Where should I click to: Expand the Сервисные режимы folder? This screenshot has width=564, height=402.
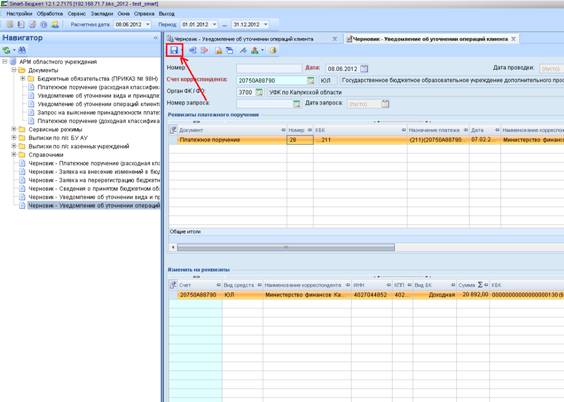pyautogui.click(x=14, y=129)
